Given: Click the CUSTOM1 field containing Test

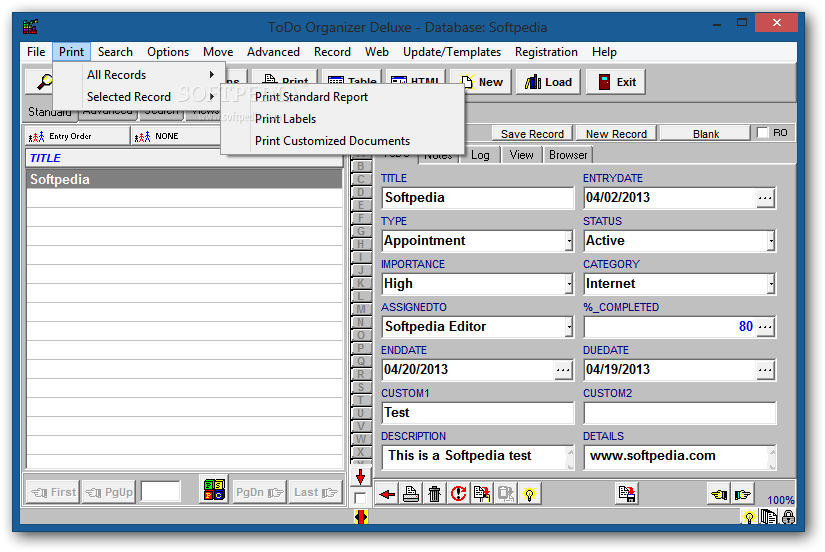Looking at the screenshot, I should pyautogui.click(x=477, y=413).
